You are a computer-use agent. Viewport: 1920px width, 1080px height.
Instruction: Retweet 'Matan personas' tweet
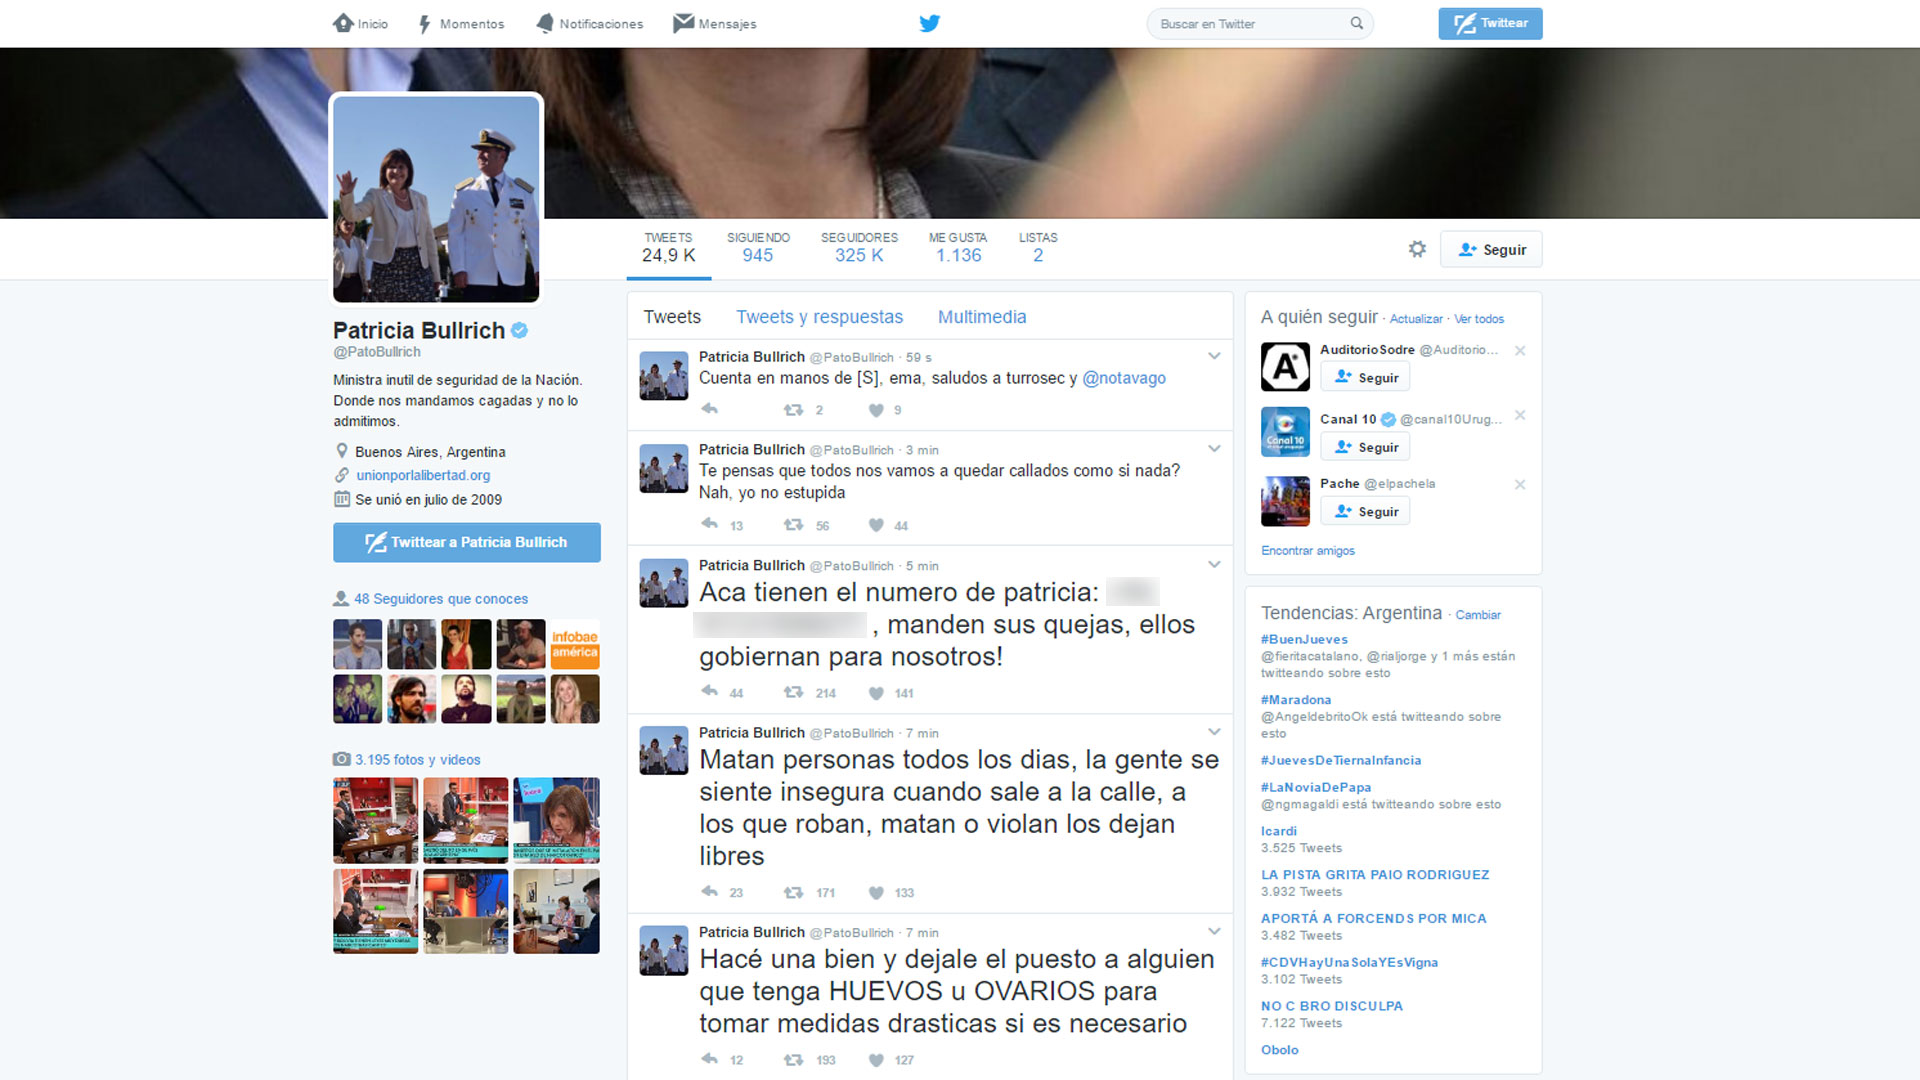pos(793,891)
